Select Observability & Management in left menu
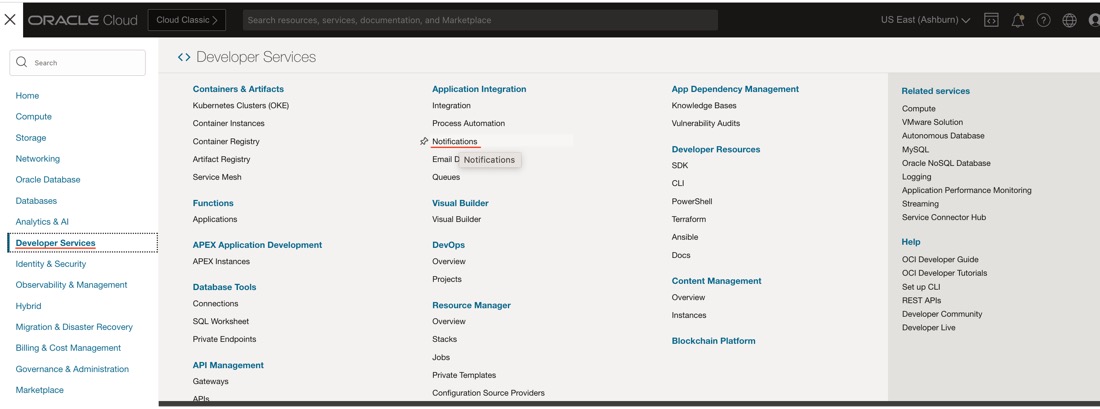This screenshot has width=1100, height=409. (x=71, y=285)
